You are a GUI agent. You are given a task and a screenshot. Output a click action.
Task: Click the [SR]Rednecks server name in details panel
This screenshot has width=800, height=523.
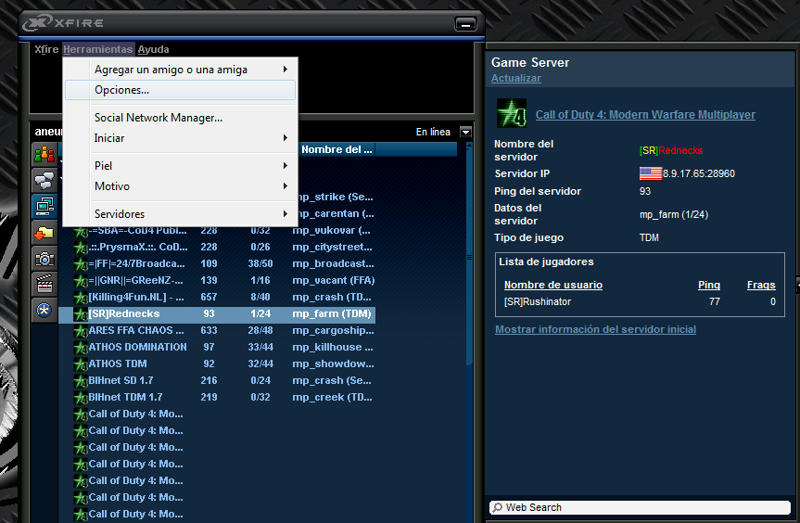[671, 151]
